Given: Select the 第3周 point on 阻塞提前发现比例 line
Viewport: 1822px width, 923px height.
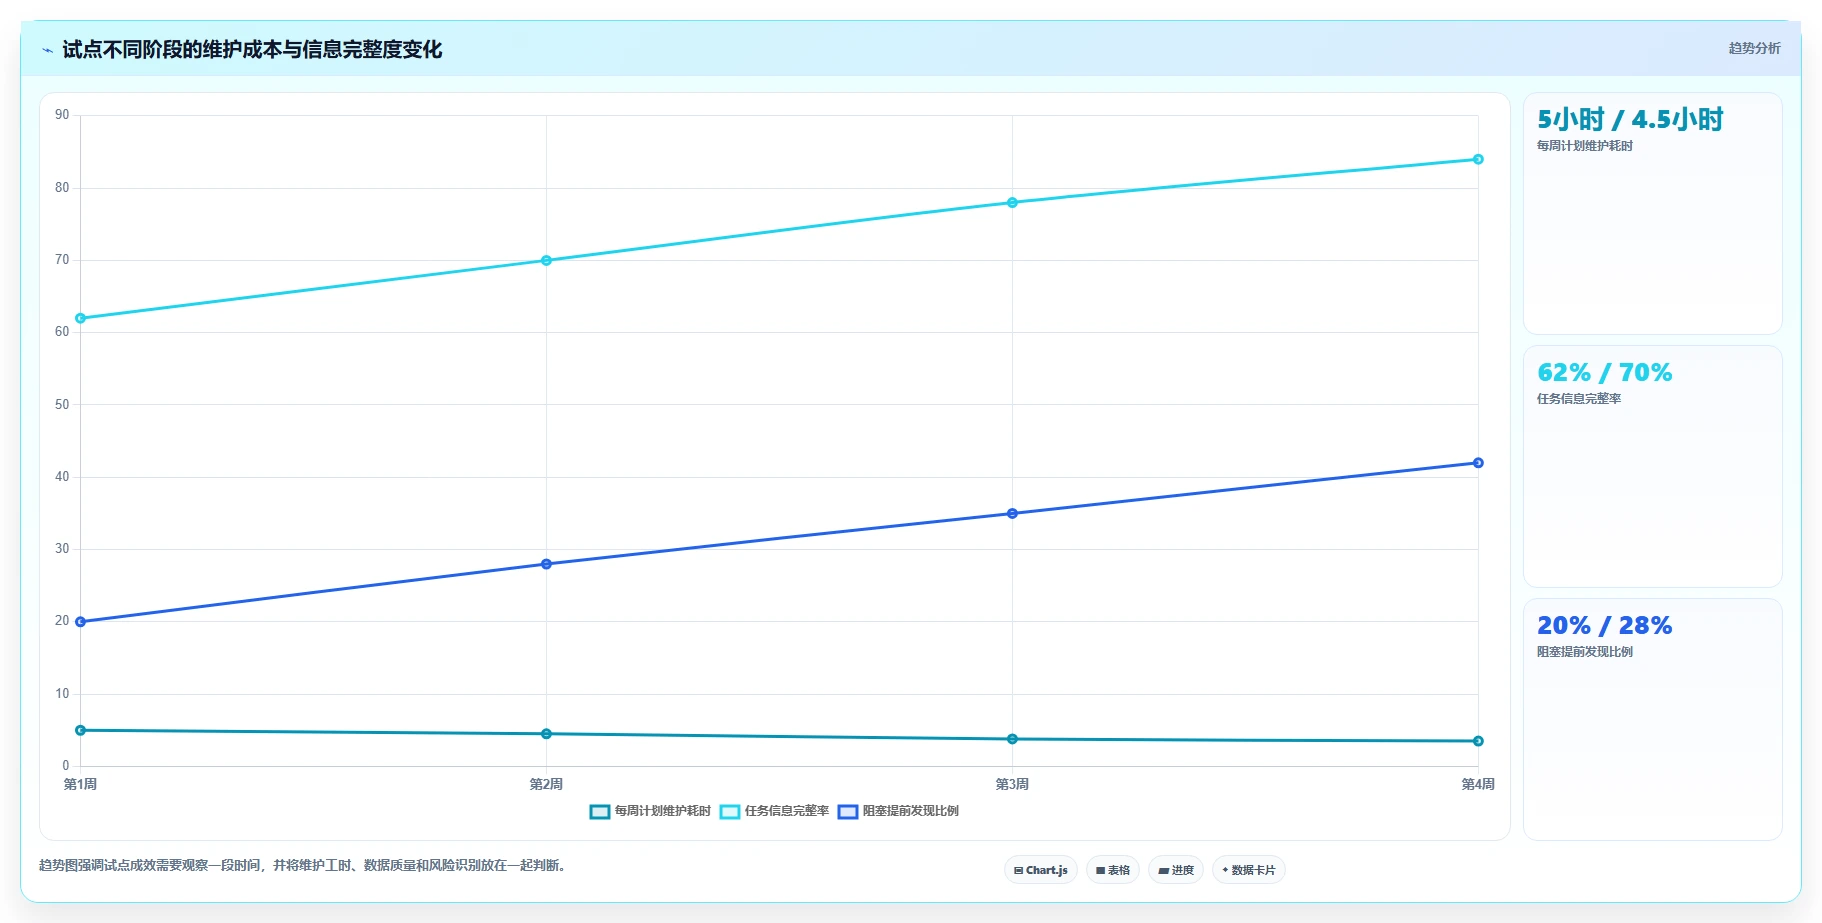Looking at the screenshot, I should (x=1012, y=514).
